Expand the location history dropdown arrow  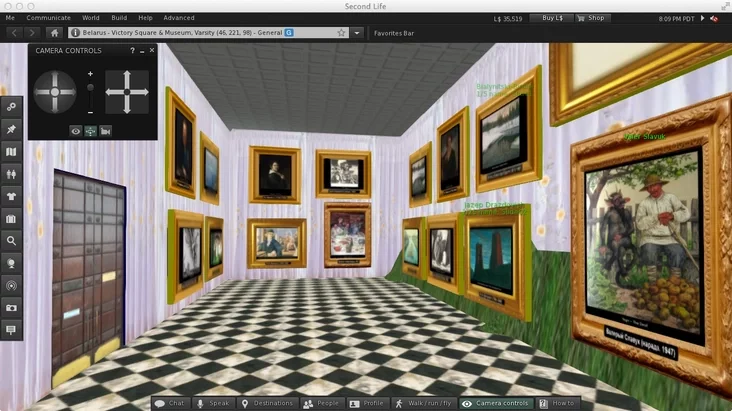point(357,33)
